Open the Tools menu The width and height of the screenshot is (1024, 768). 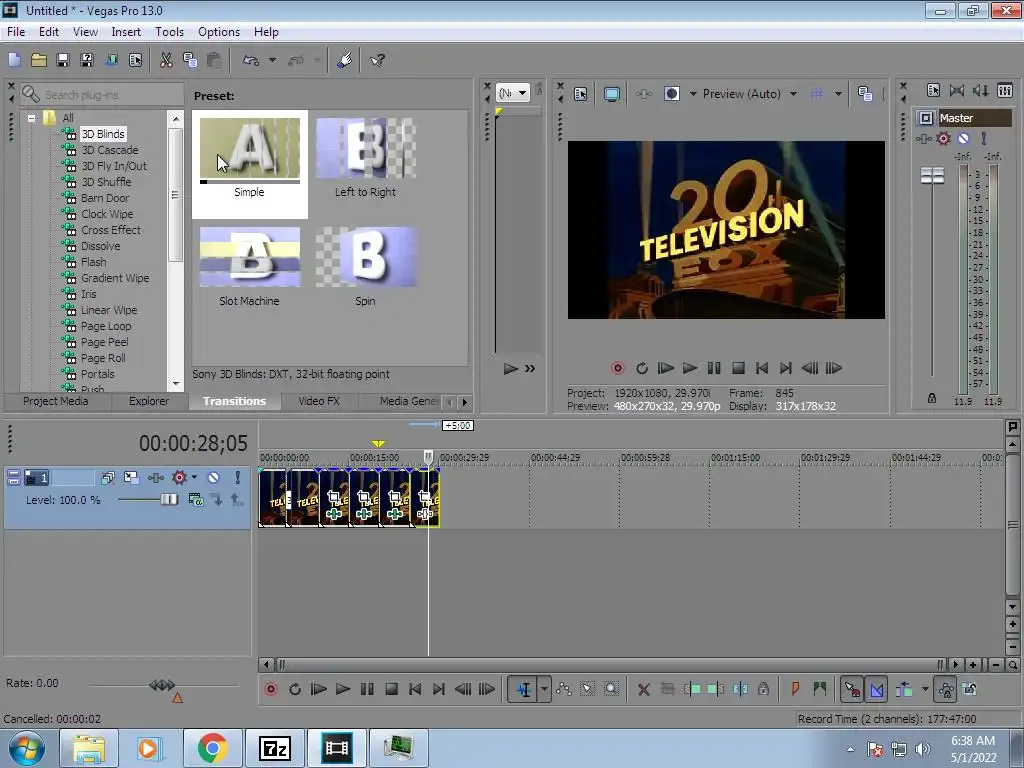[x=169, y=31]
